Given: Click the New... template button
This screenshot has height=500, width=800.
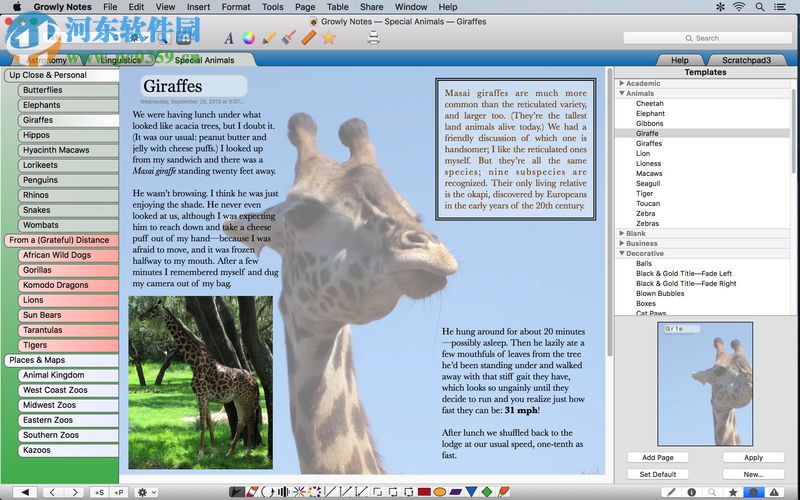Looking at the screenshot, I should [753, 474].
